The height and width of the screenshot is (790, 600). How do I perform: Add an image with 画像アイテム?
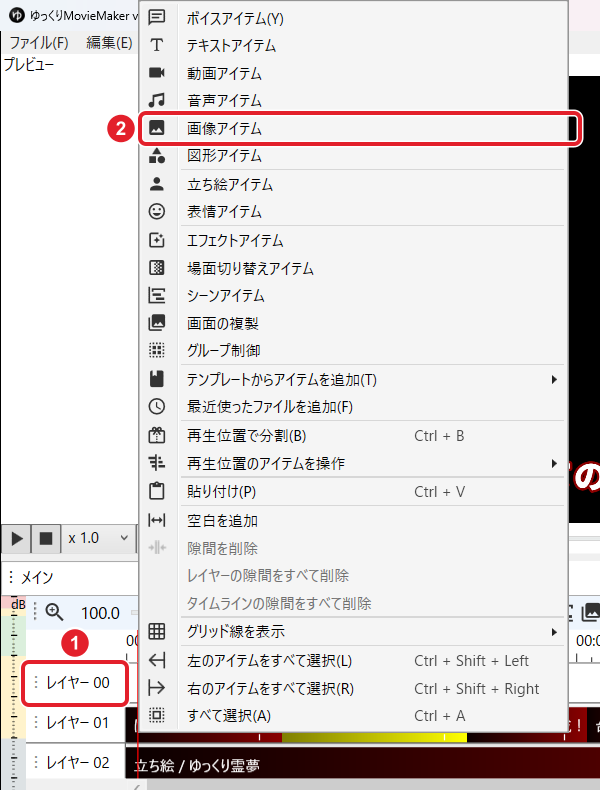coord(353,128)
